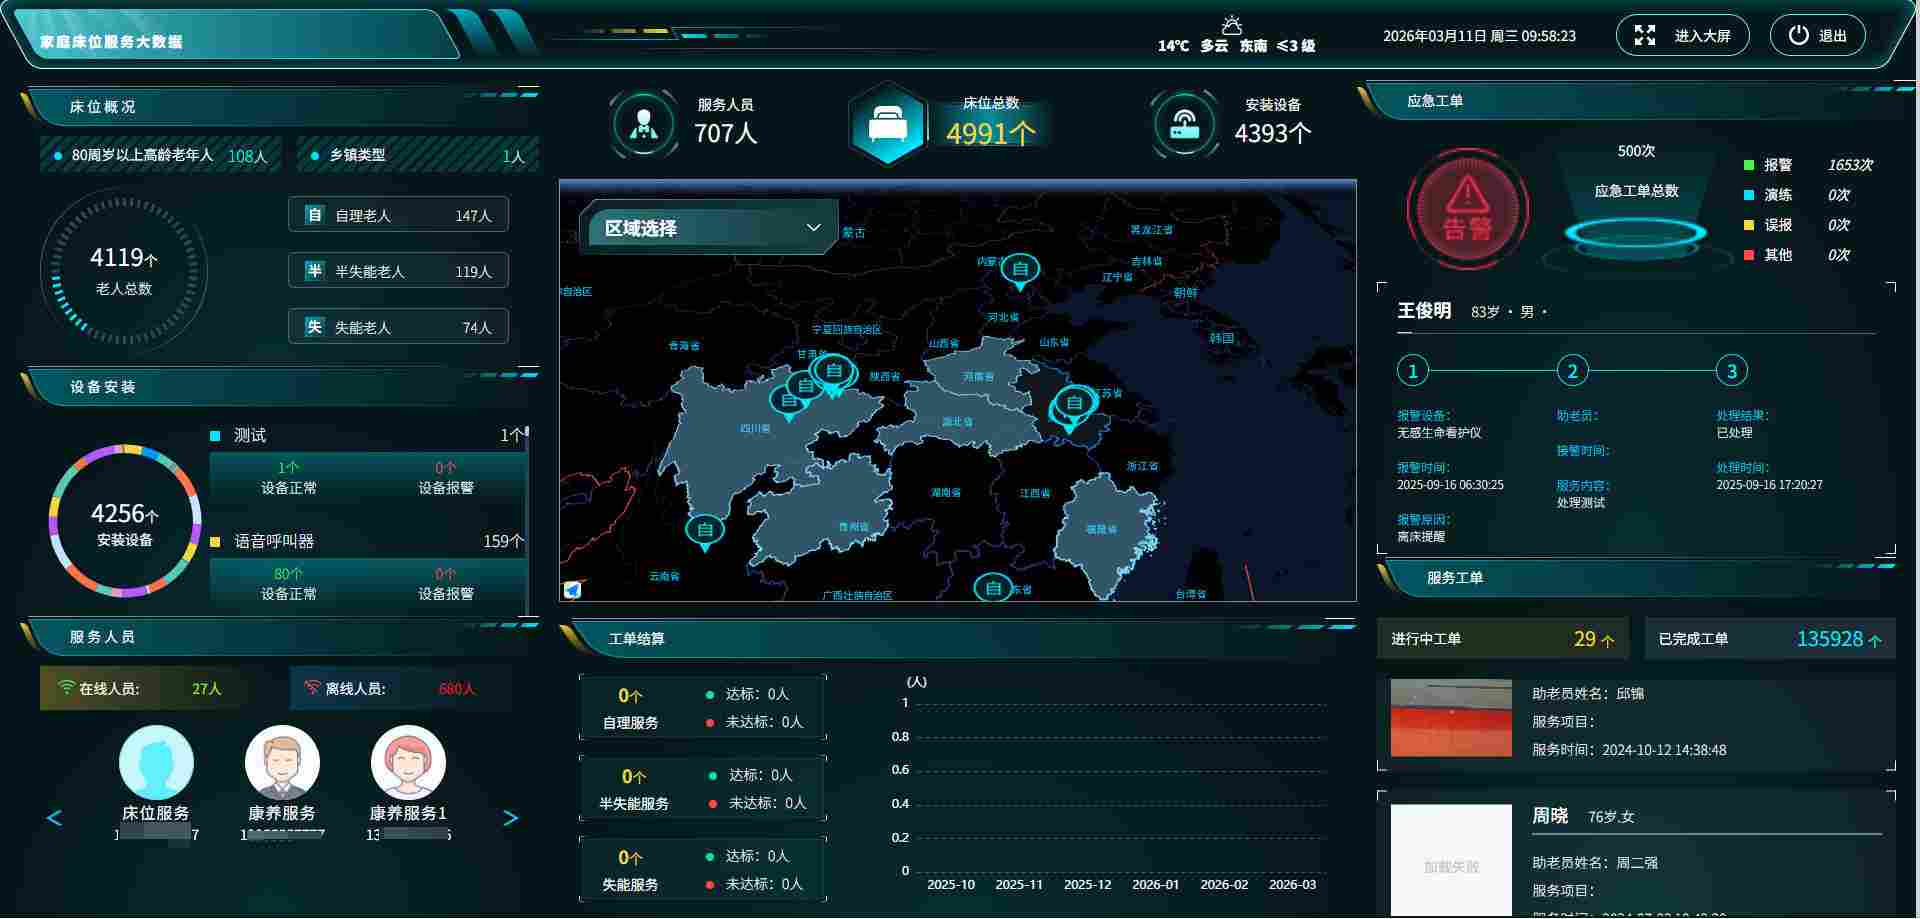Show next service staff with right arrow
Image resolution: width=1920 pixels, height=919 pixels.
coord(510,818)
